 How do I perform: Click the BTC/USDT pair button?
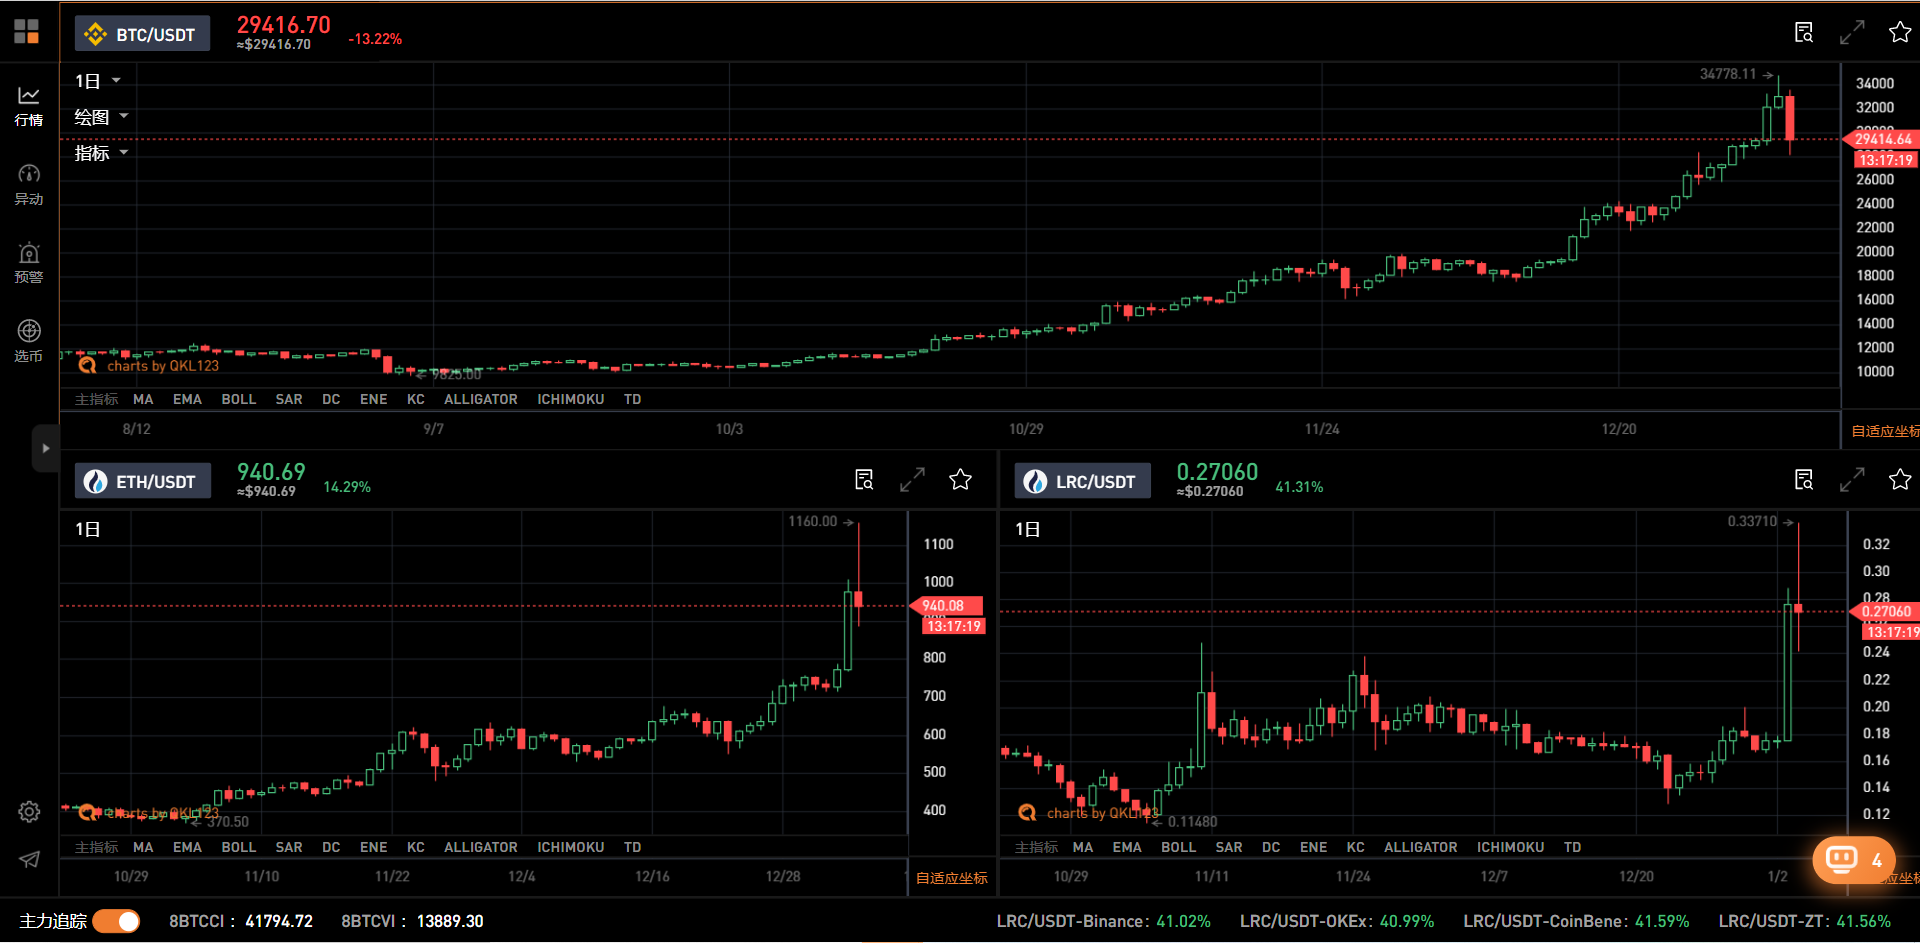[142, 34]
